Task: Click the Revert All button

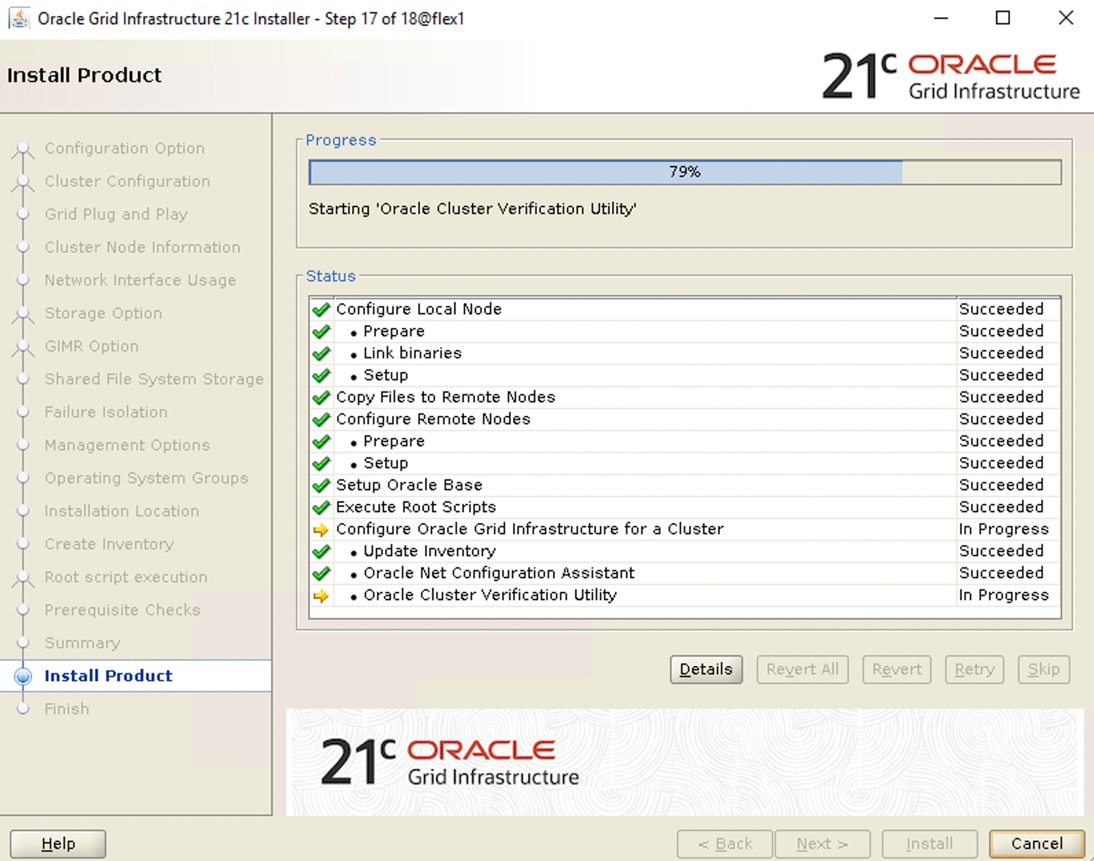Action: 802,670
